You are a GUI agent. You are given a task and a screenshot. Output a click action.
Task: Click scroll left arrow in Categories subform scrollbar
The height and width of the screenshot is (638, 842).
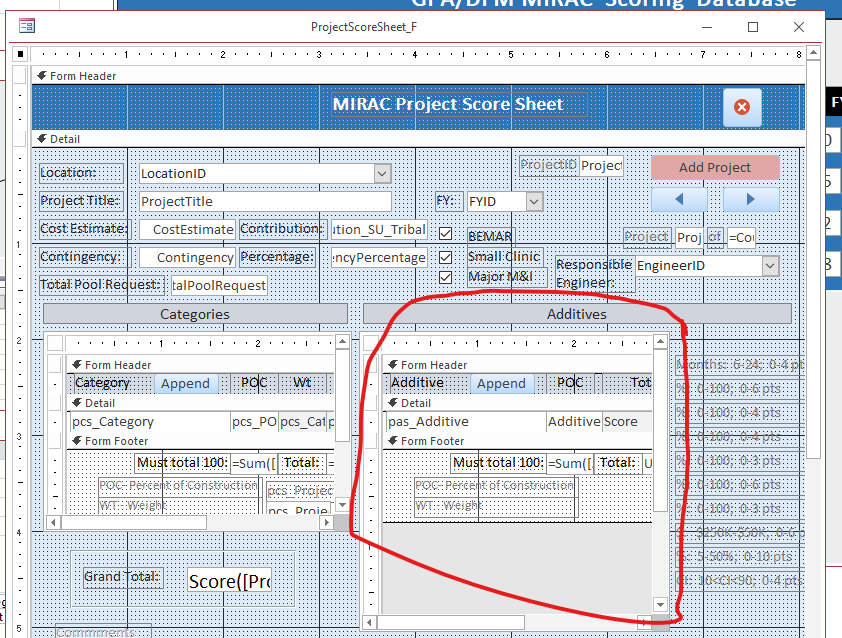coord(53,522)
